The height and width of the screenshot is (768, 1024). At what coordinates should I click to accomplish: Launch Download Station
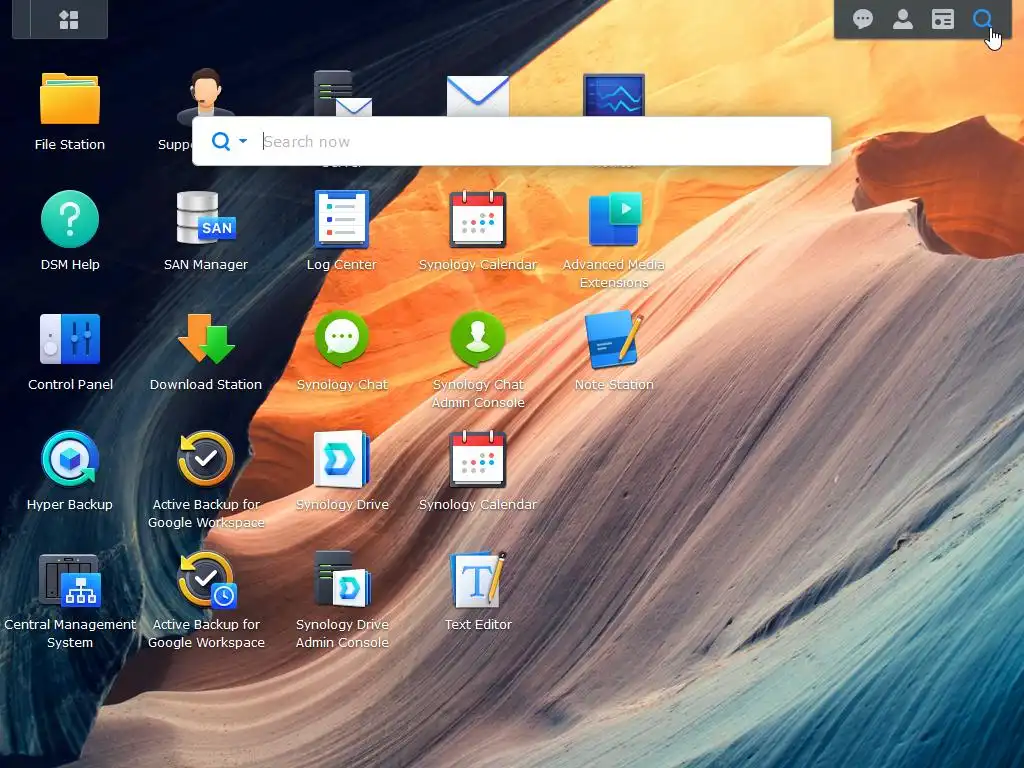click(x=206, y=339)
